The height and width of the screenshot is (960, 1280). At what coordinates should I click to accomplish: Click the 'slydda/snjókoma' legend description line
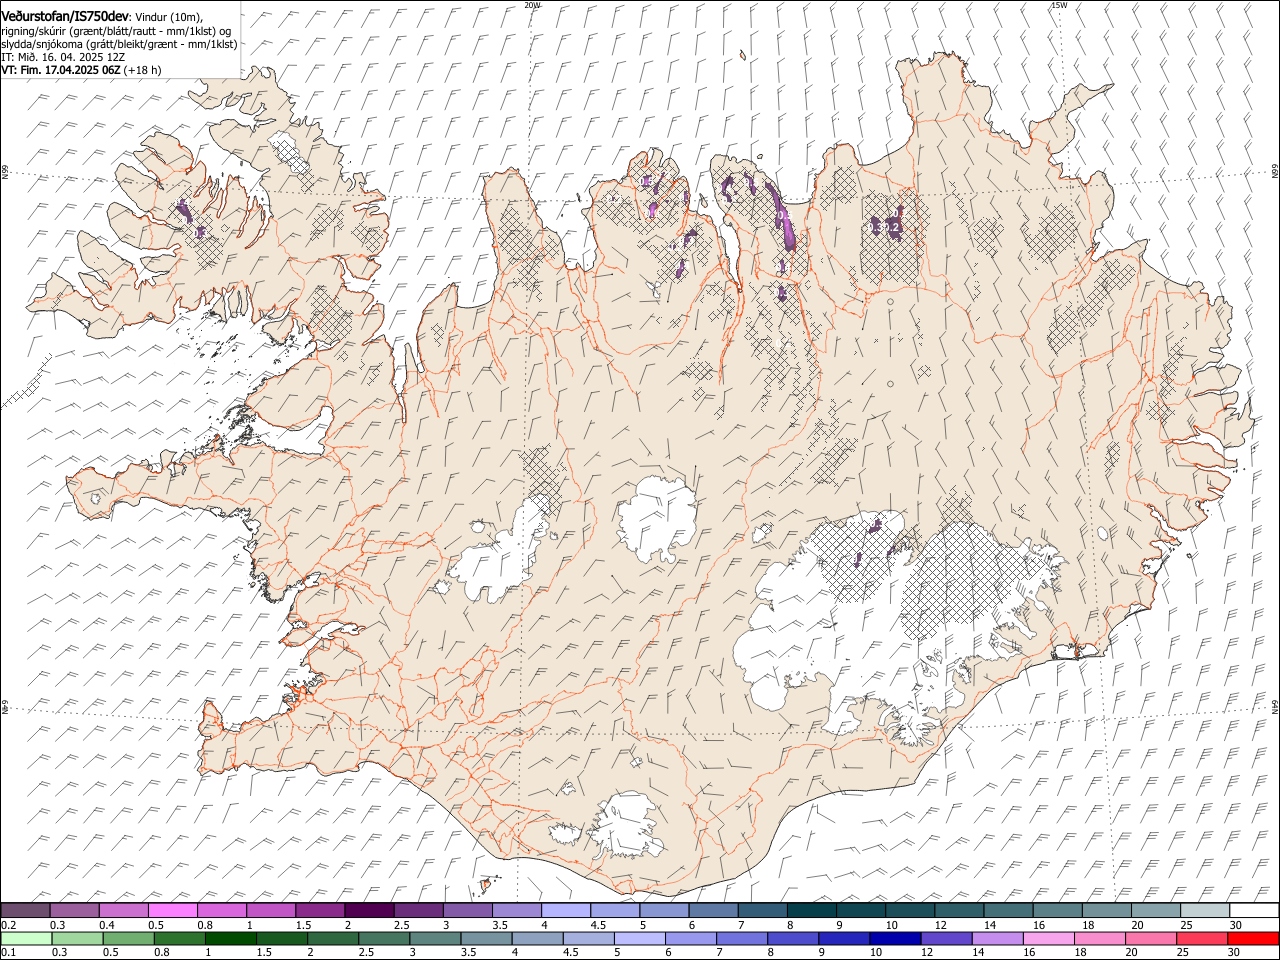[x=119, y=44]
